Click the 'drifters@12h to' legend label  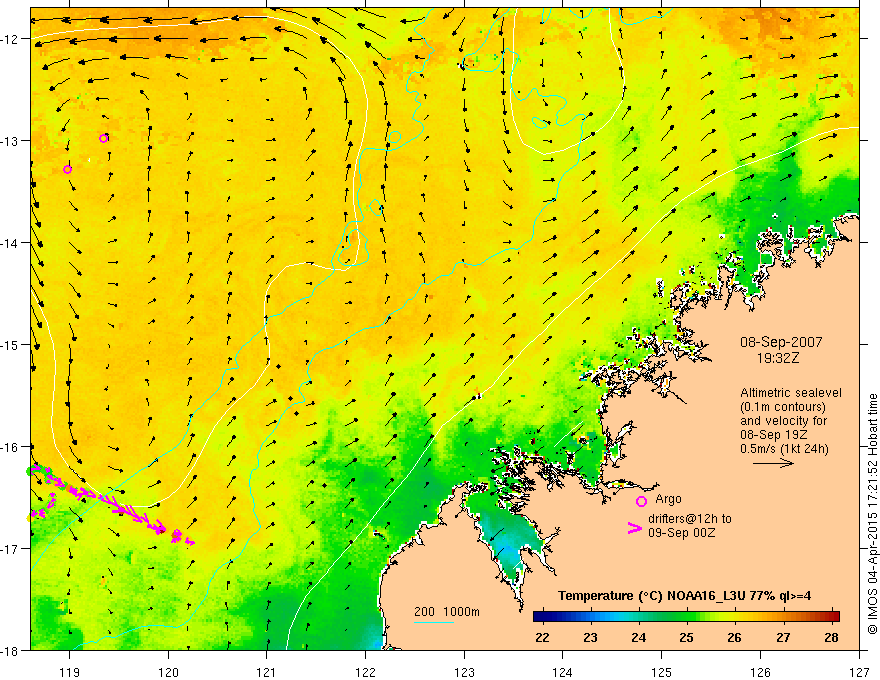coord(690,518)
